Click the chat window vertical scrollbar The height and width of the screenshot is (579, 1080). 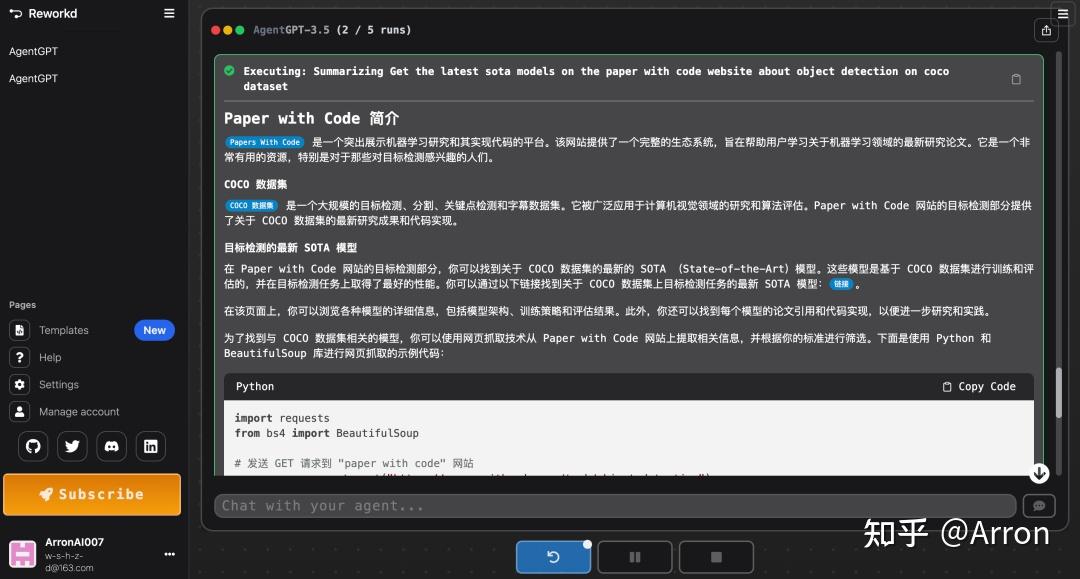click(1059, 392)
